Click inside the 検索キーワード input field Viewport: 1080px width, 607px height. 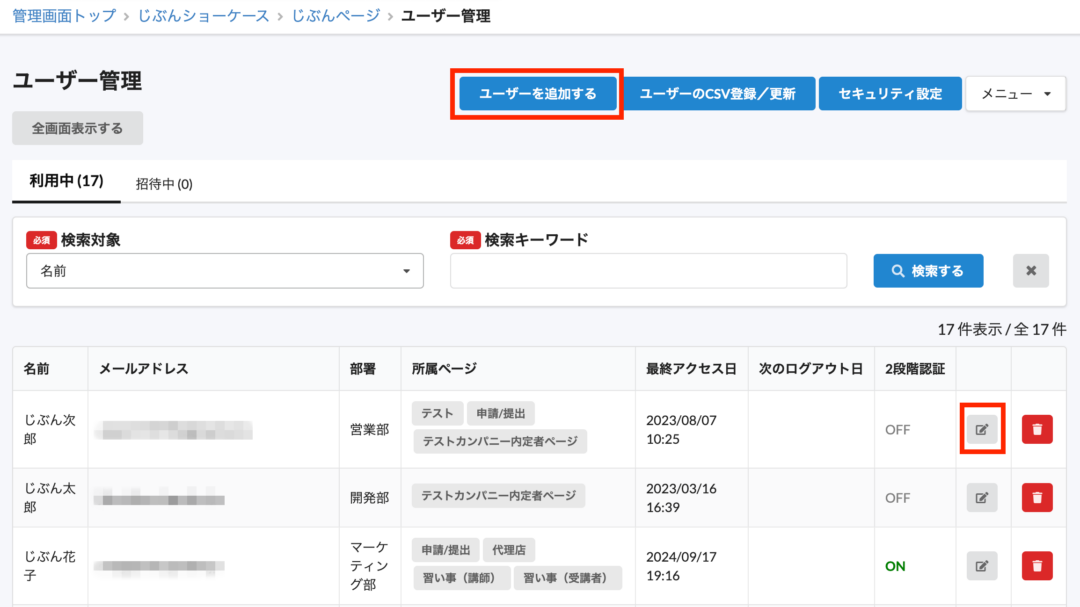648,270
